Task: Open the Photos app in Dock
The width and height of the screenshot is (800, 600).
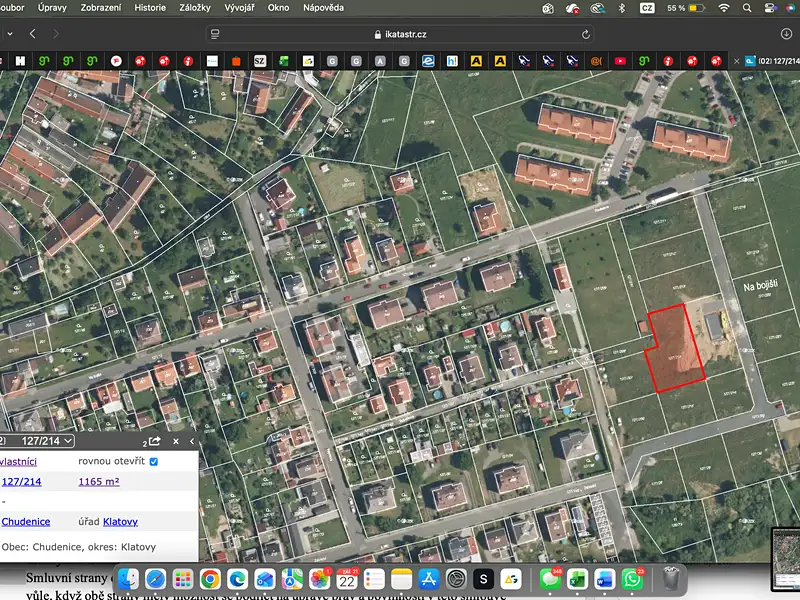Action: point(319,579)
